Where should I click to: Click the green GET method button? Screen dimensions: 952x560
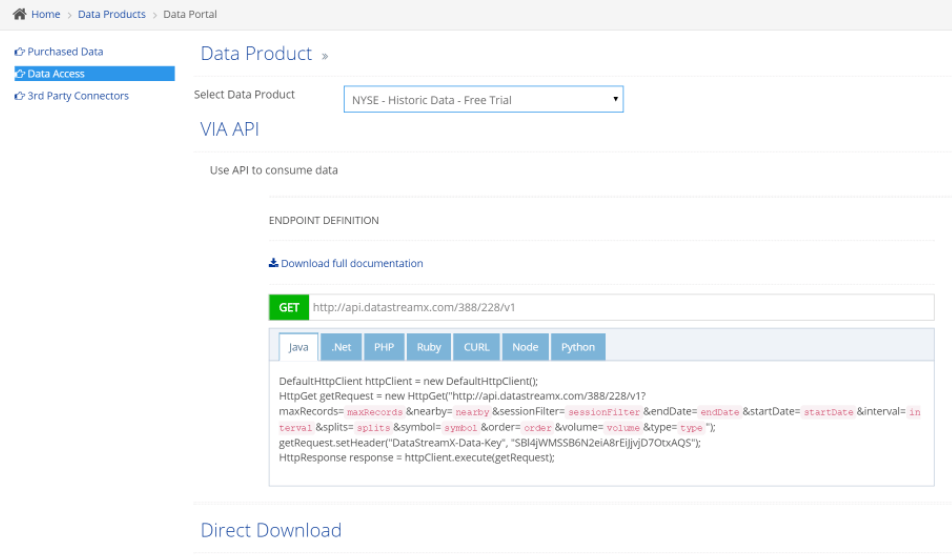tap(289, 307)
